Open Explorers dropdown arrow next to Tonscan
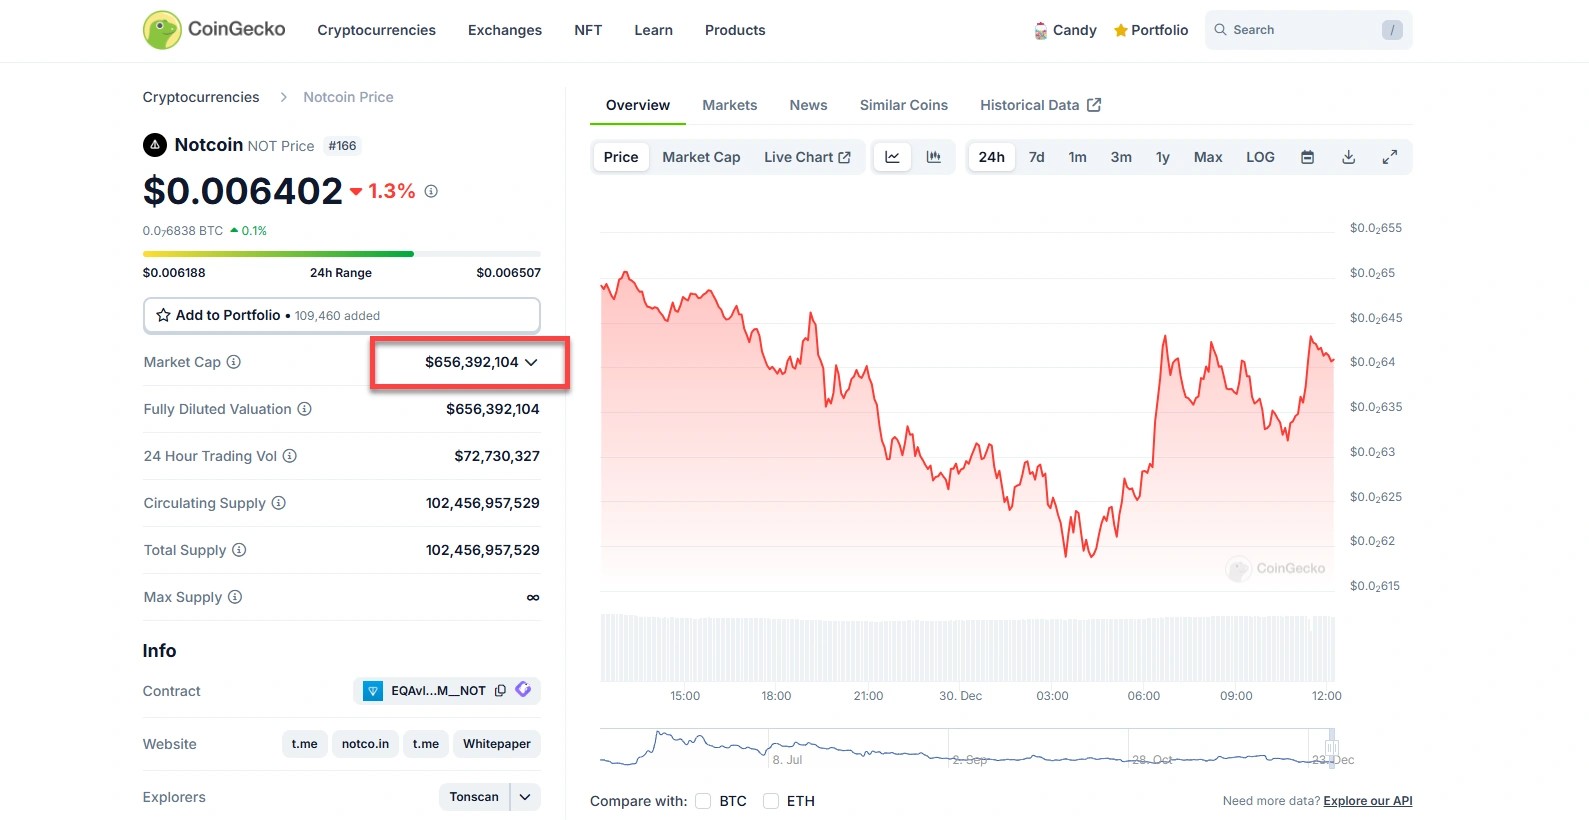Viewport: 1589px width, 820px height. click(x=525, y=797)
